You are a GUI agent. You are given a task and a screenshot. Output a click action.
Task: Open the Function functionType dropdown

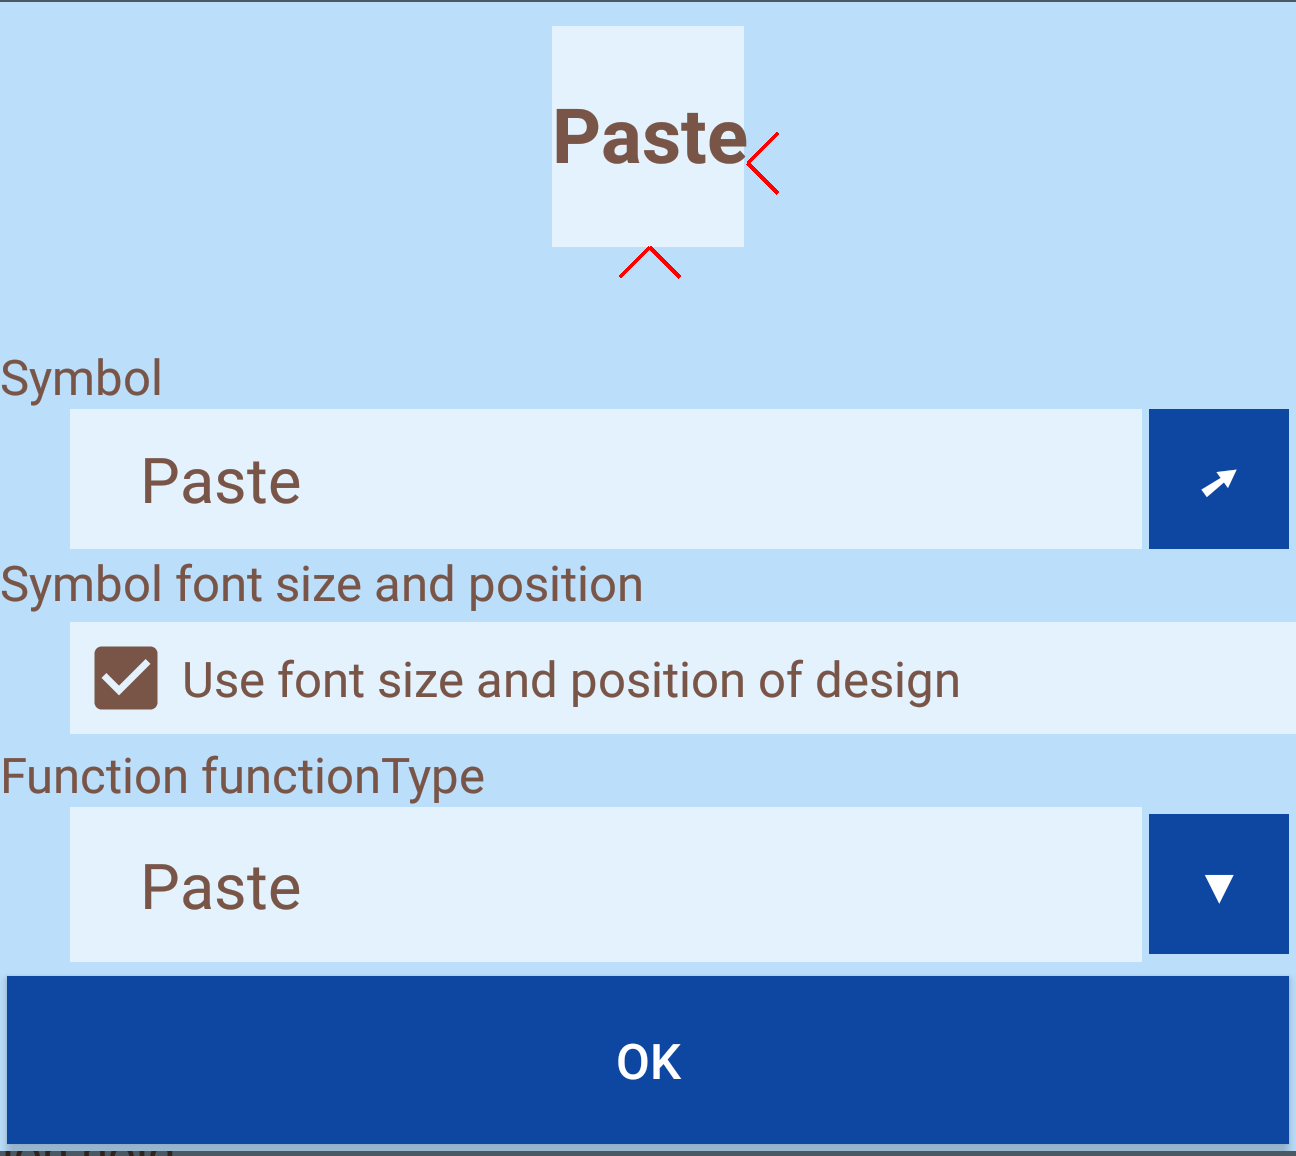1218,884
